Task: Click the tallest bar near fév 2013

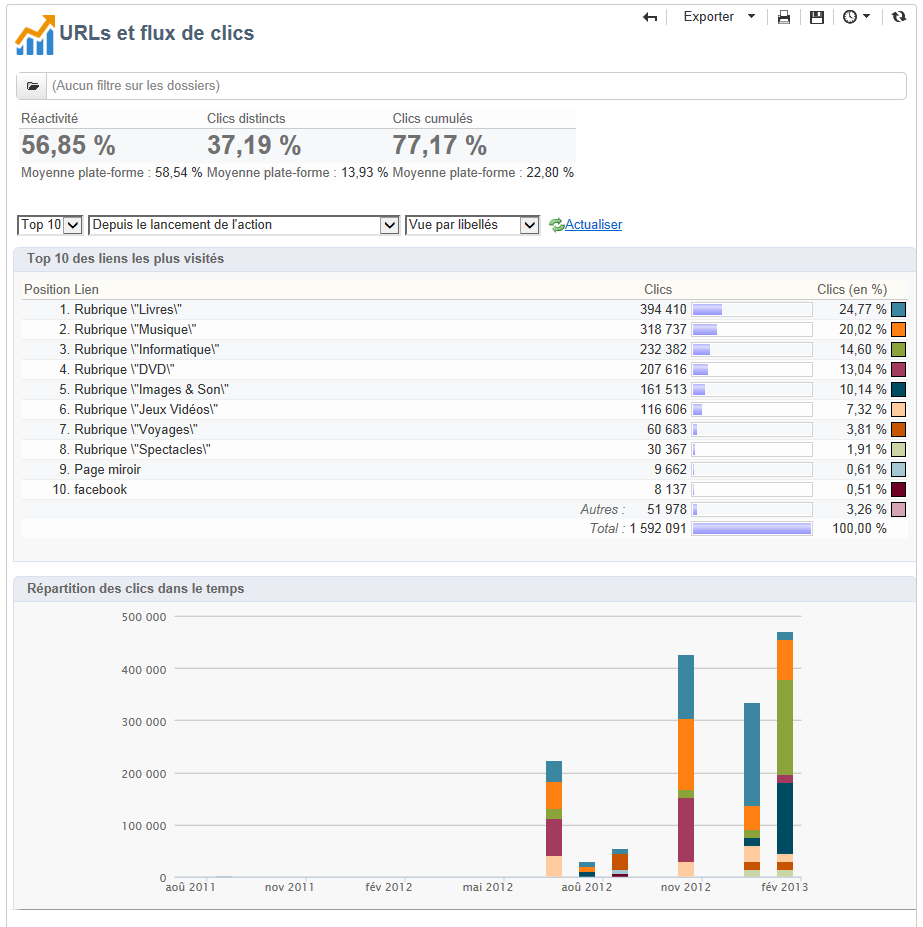Action: click(785, 755)
